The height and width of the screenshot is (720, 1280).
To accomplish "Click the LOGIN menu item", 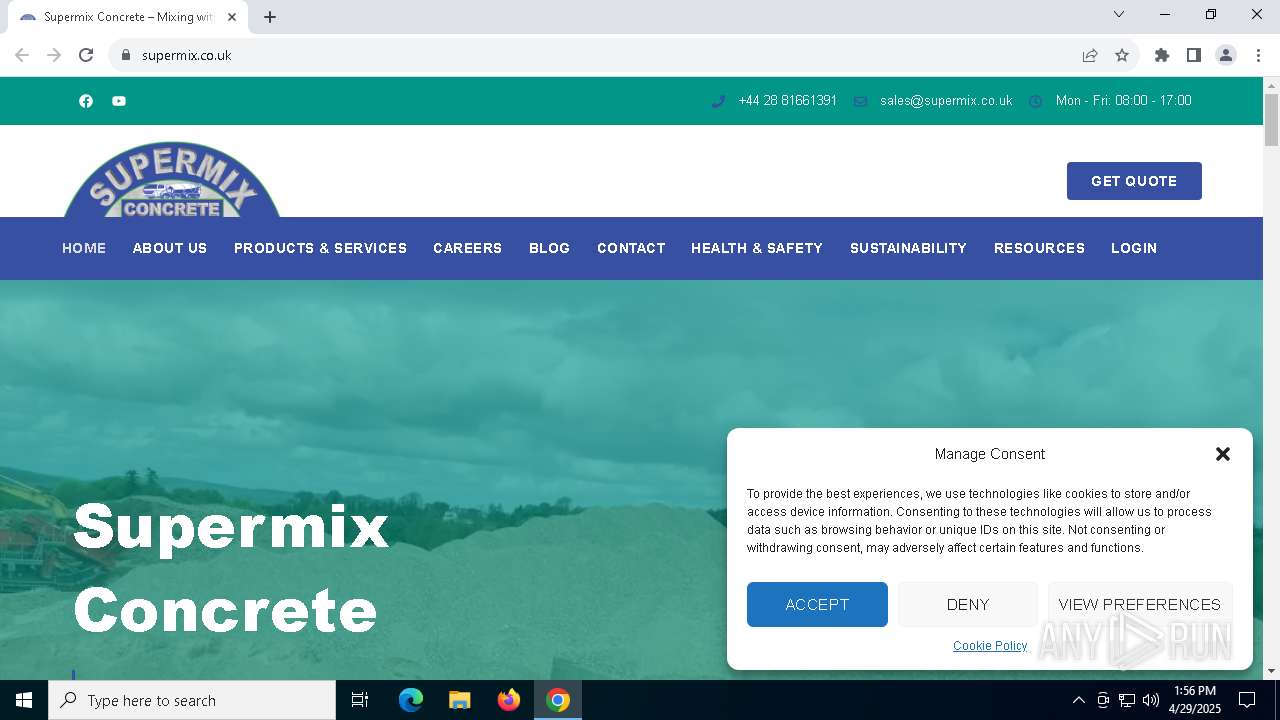I will click(1134, 248).
